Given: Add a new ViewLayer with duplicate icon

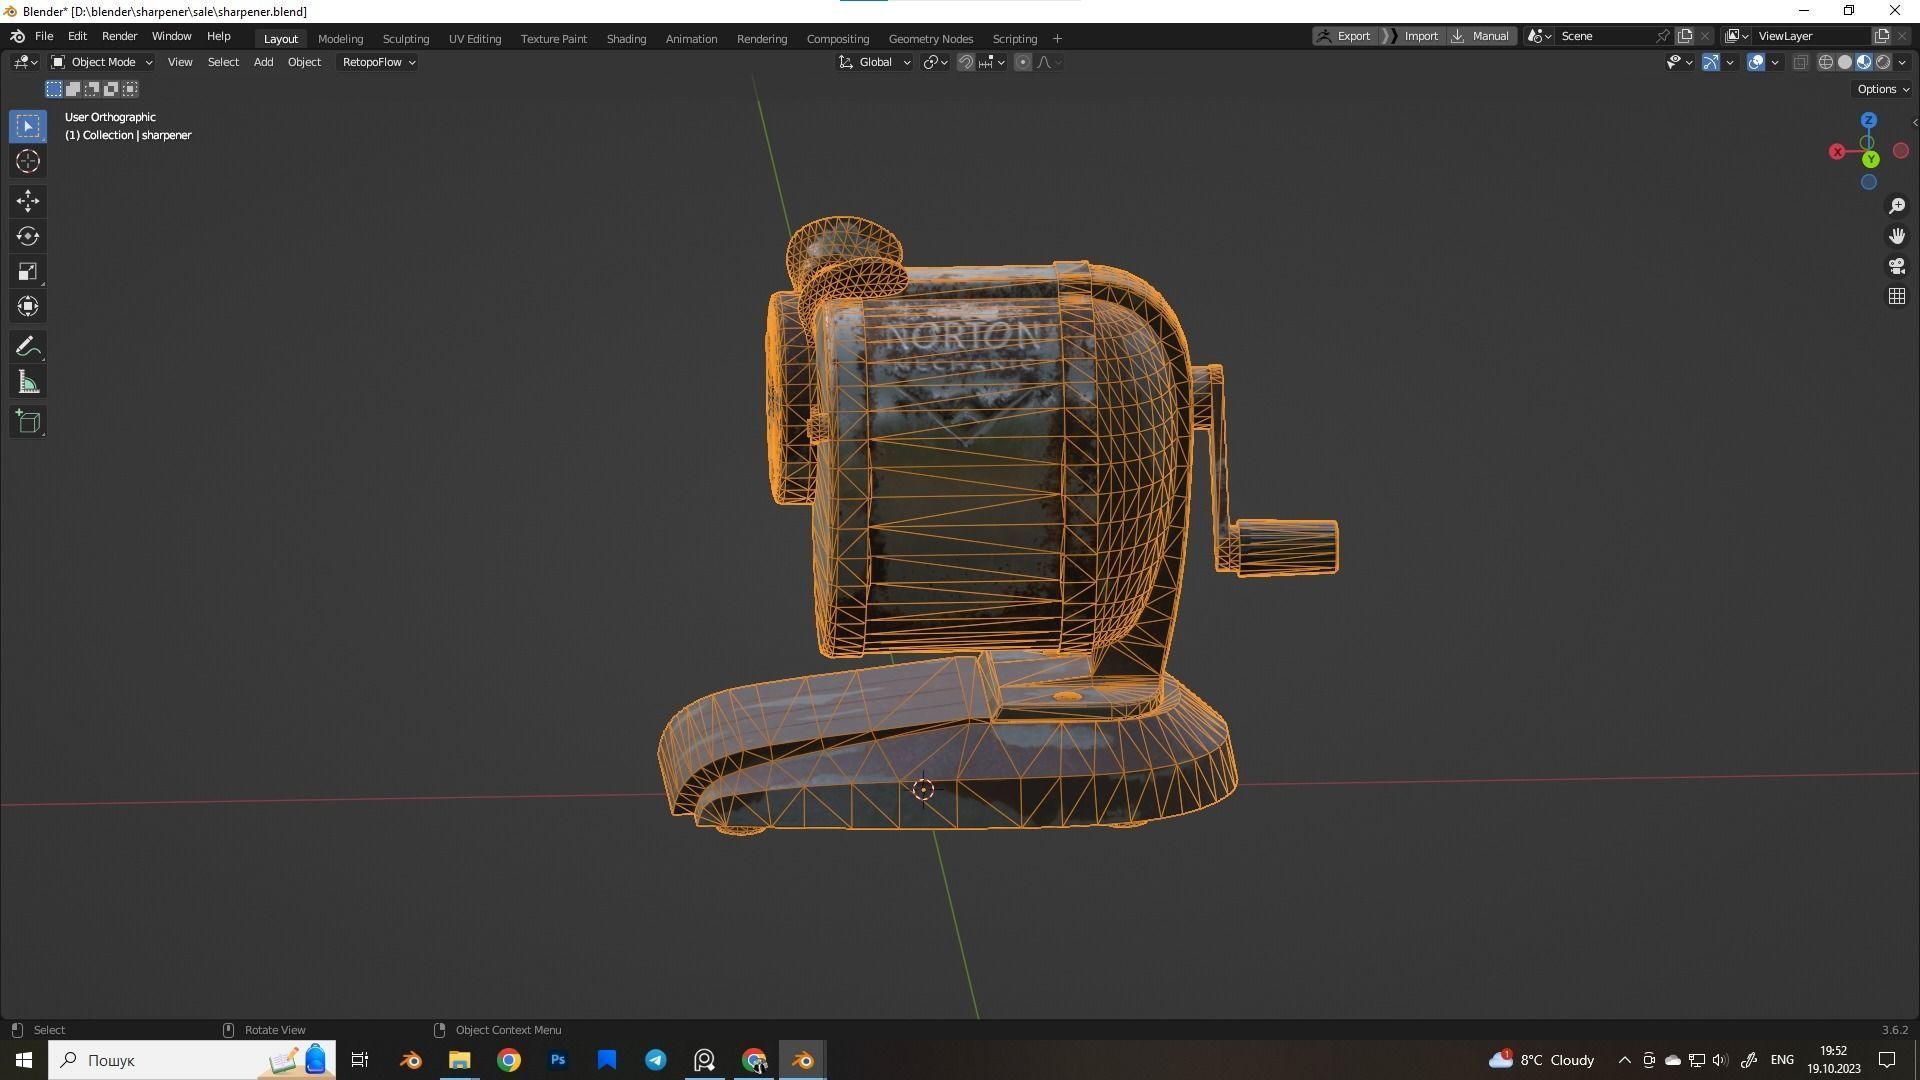Looking at the screenshot, I should click(x=1881, y=36).
